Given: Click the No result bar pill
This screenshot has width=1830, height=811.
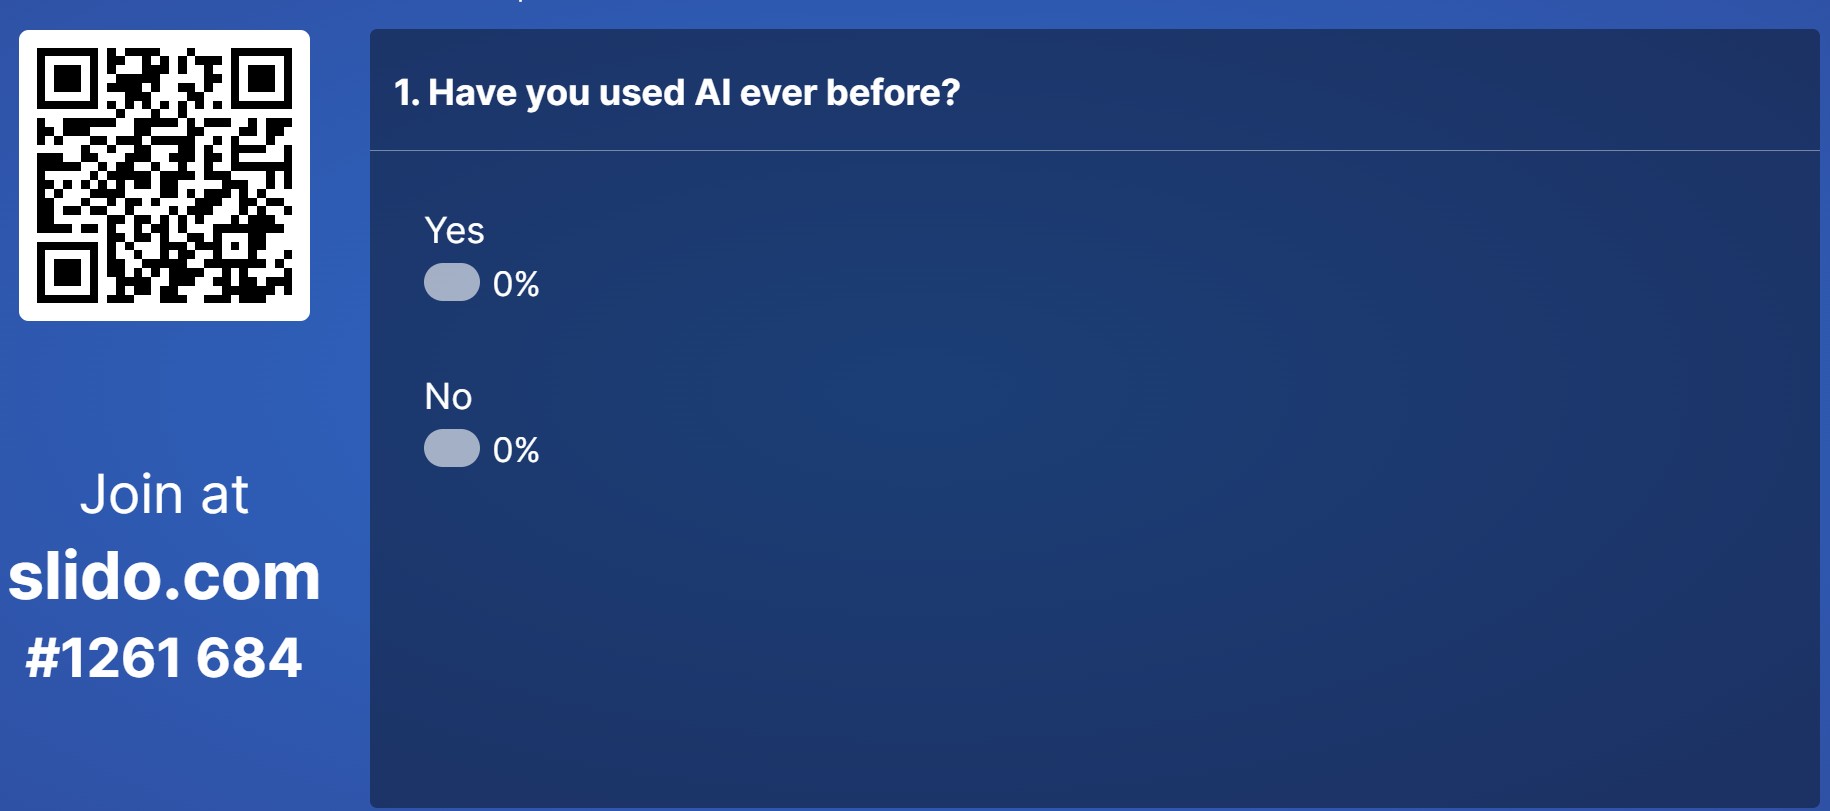Looking at the screenshot, I should (x=452, y=449).
